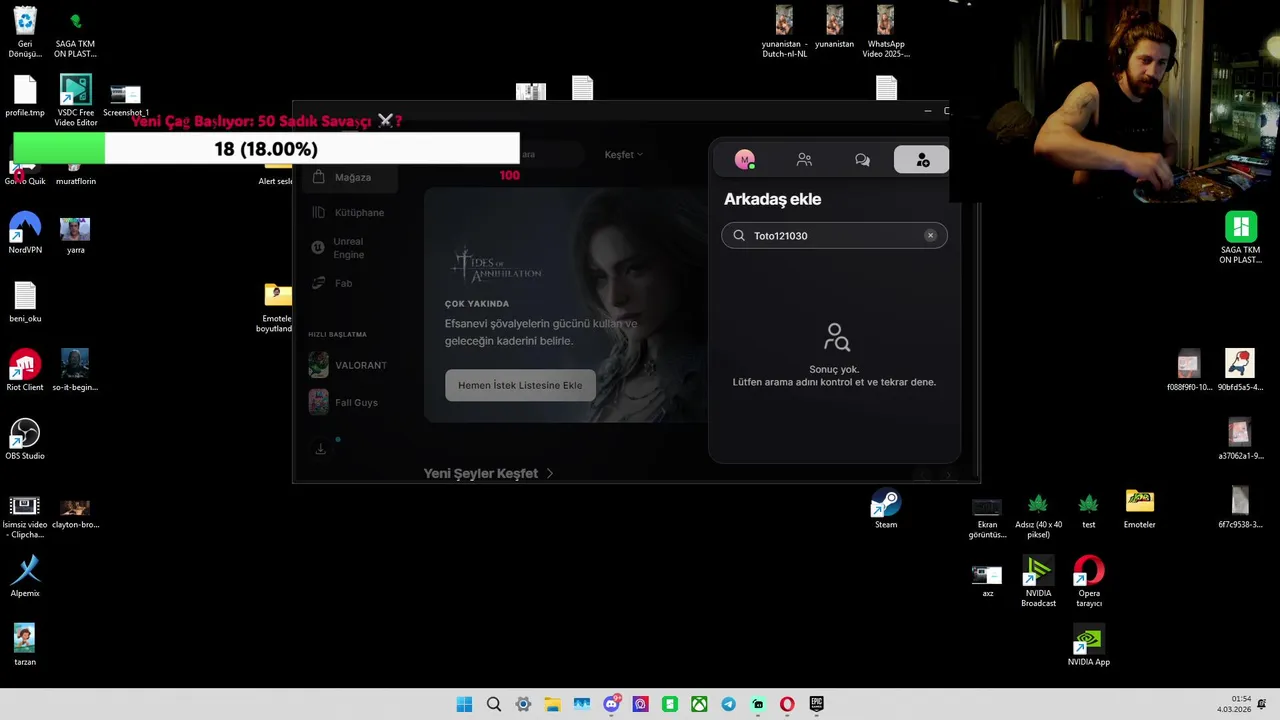Screen dimensions: 1280x720
Task: Open taskbar Search
Action: (493, 704)
